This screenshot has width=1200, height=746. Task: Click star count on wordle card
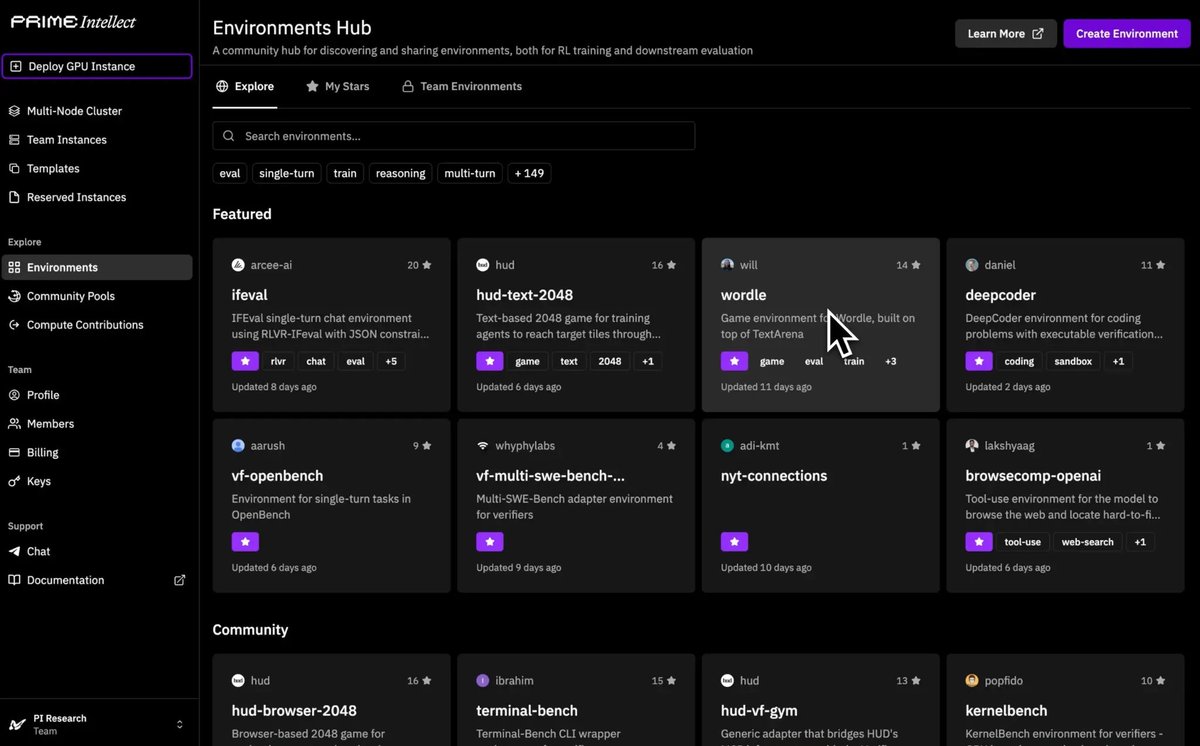click(908, 265)
